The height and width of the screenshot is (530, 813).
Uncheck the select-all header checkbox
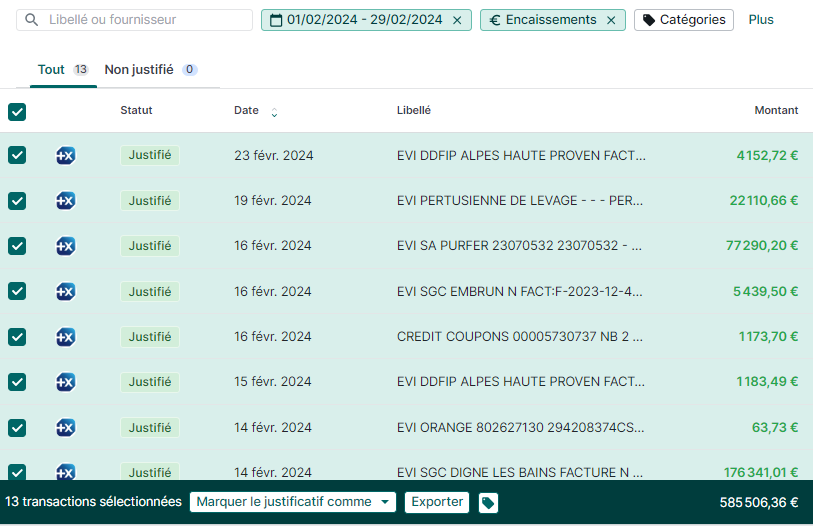[x=17, y=112]
